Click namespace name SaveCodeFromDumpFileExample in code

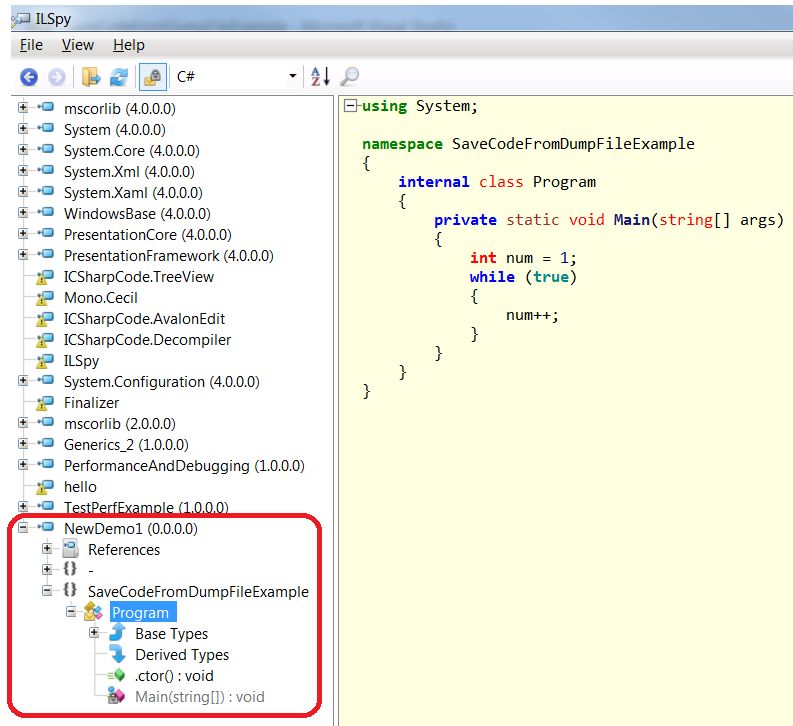tap(573, 144)
